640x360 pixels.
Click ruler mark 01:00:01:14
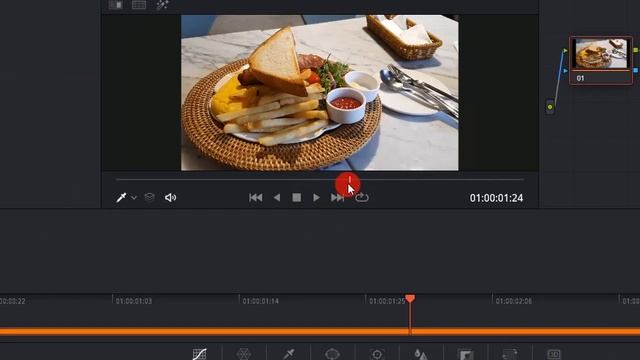260,301
